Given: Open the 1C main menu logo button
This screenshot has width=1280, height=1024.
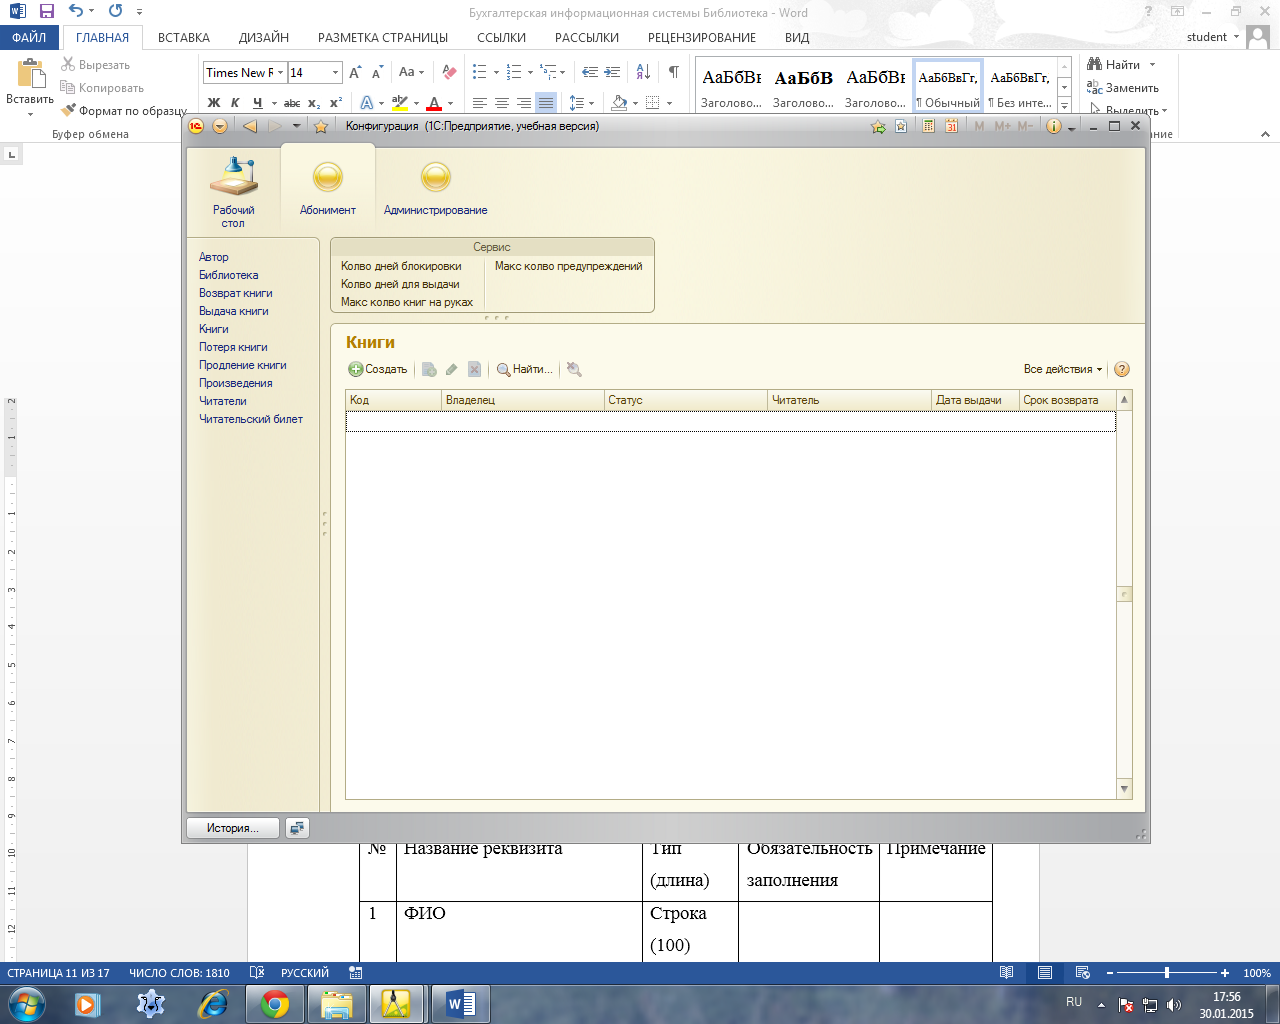Looking at the screenshot, I should tap(196, 126).
